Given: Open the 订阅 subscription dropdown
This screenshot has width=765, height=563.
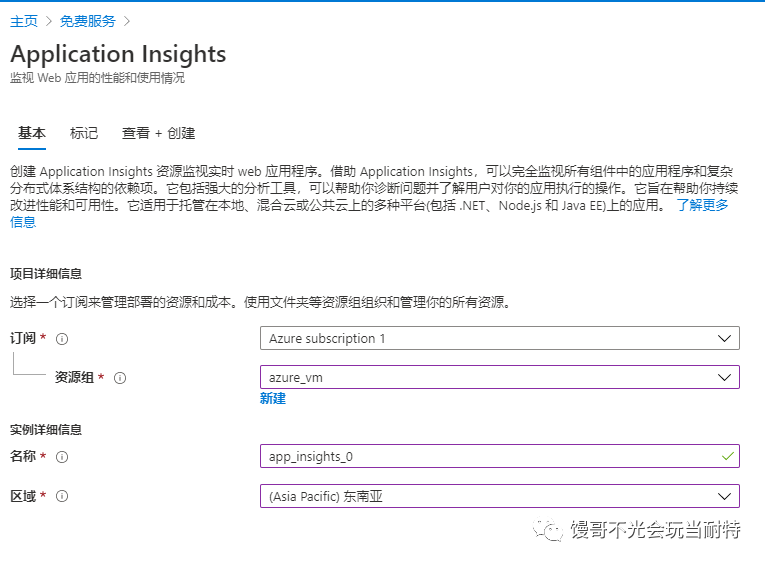Looking at the screenshot, I should click(500, 338).
